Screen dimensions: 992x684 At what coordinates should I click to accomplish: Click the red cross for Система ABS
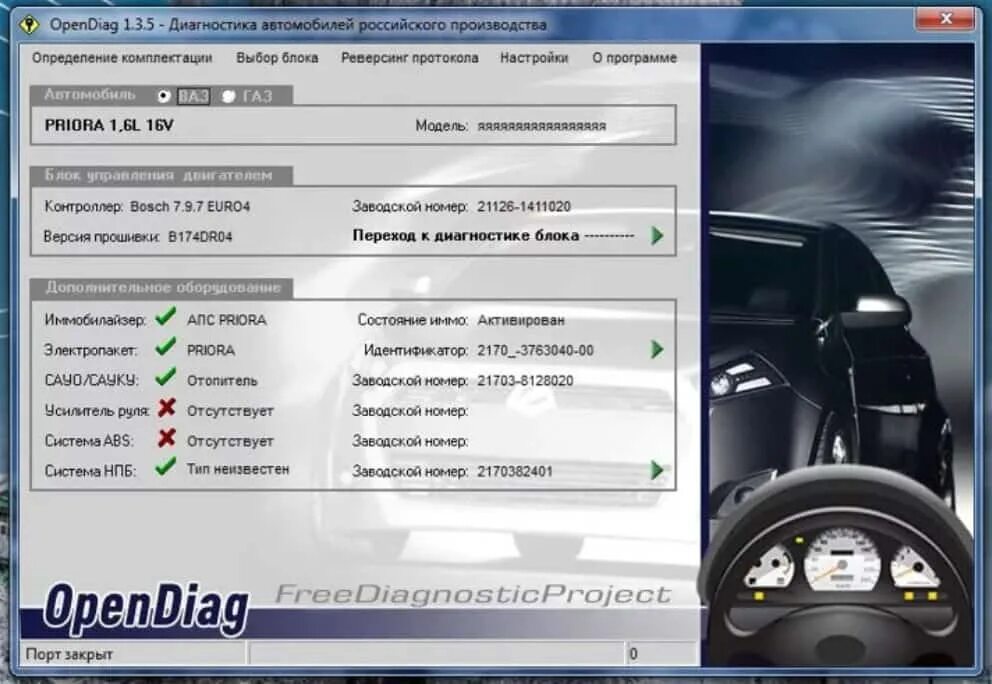click(166, 438)
